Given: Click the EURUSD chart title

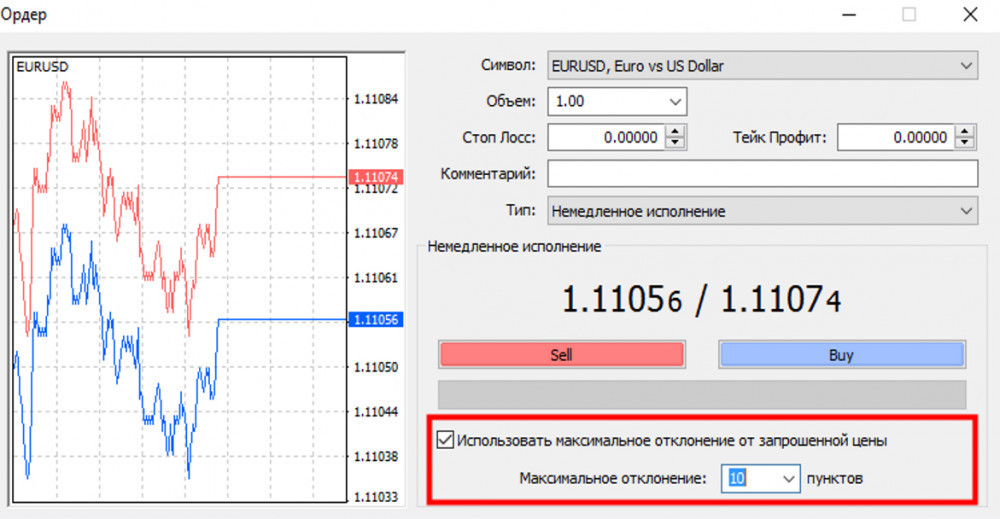Looking at the screenshot, I should [42, 67].
